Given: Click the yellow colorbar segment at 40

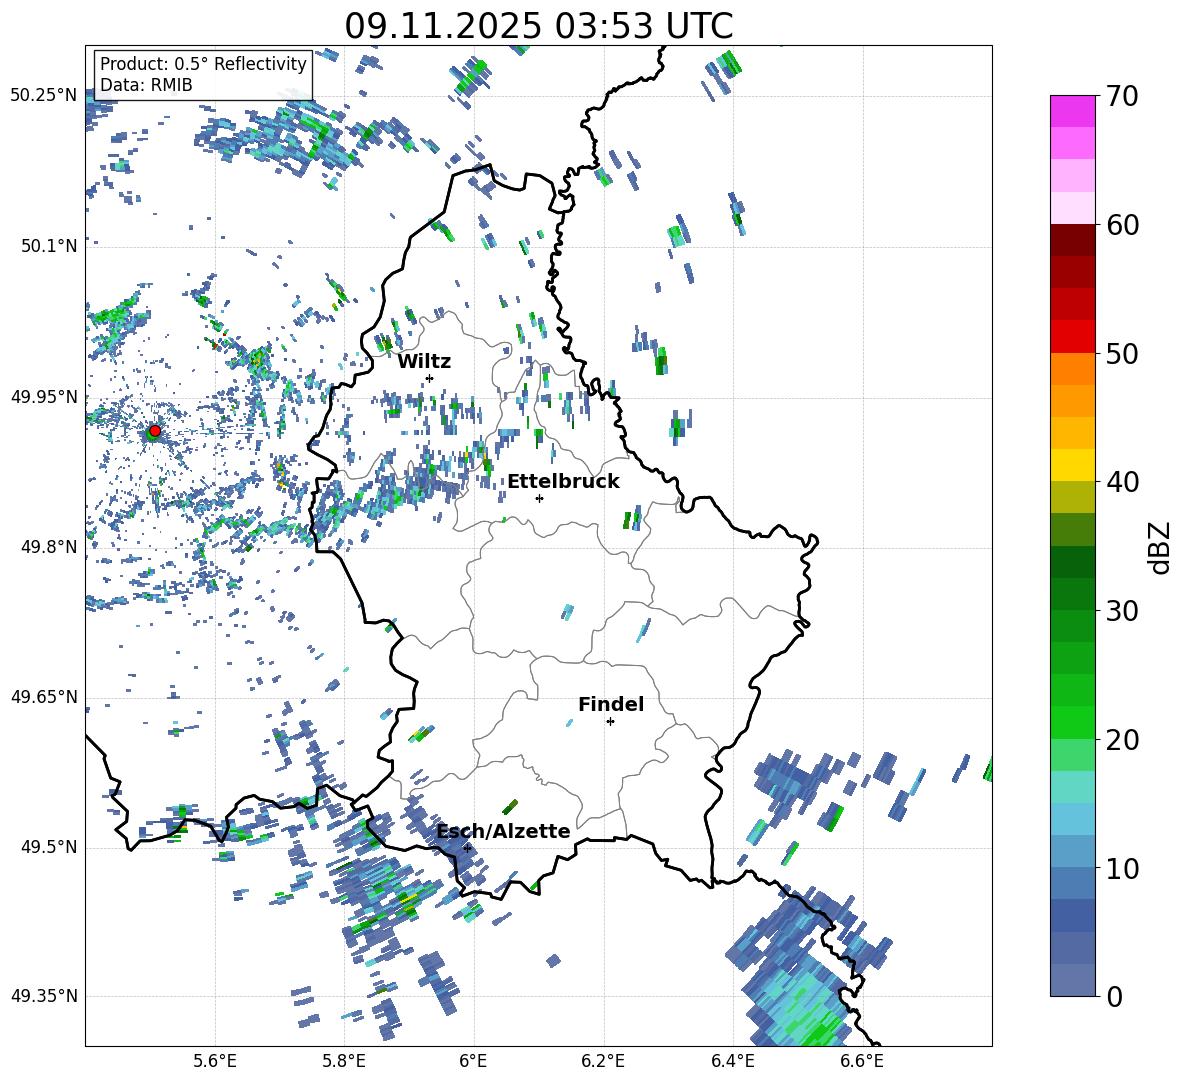Looking at the screenshot, I should click(x=1072, y=465).
